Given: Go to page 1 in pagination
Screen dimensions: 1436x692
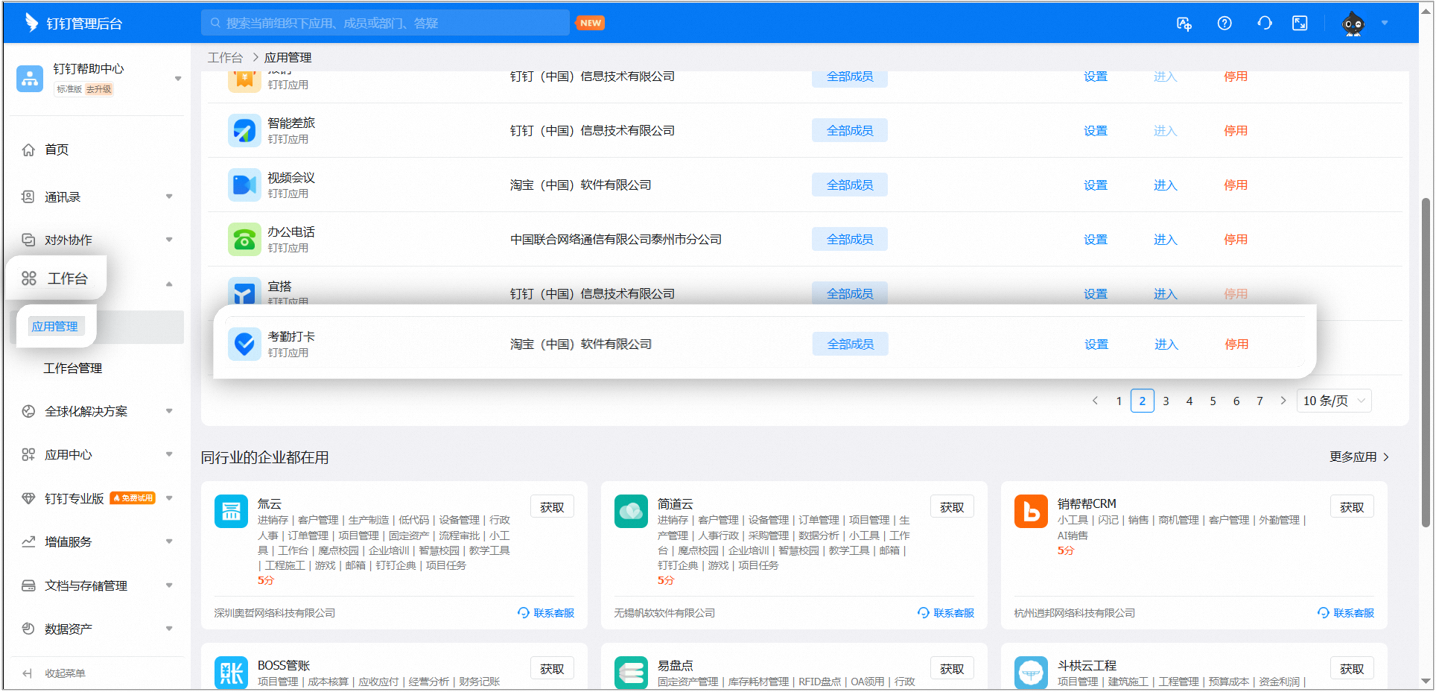Looking at the screenshot, I should tap(1119, 401).
